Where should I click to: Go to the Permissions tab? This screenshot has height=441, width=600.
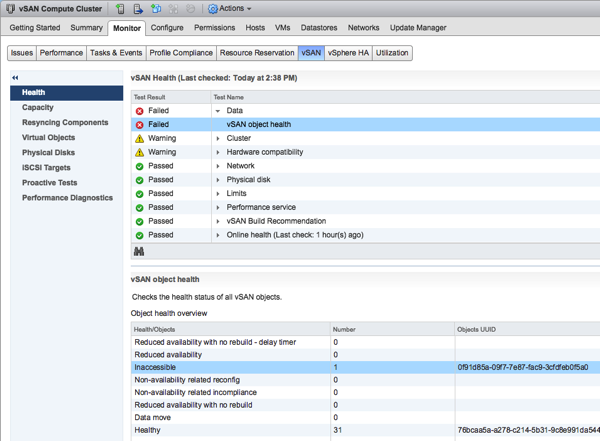point(215,28)
